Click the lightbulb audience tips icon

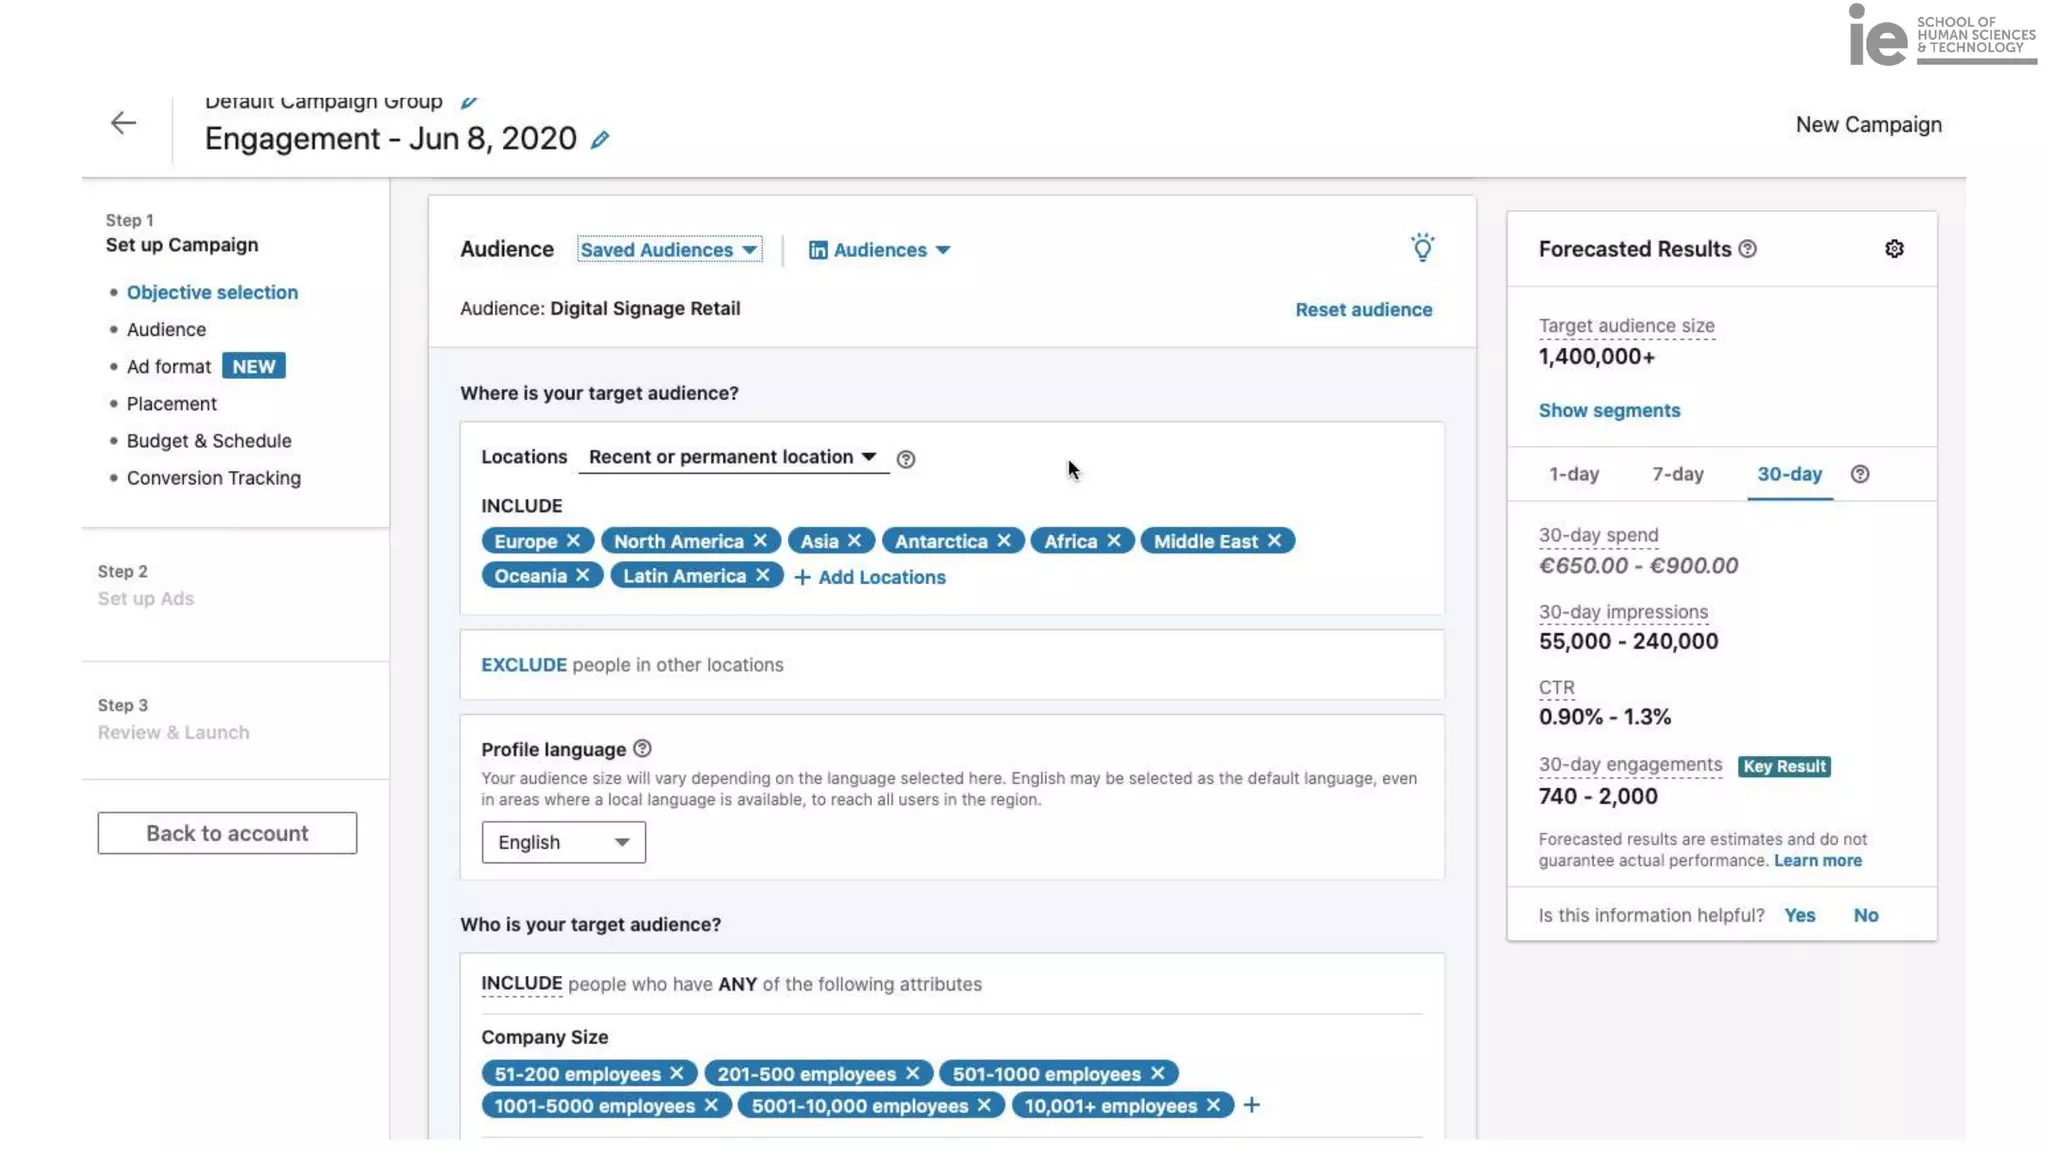(1422, 248)
